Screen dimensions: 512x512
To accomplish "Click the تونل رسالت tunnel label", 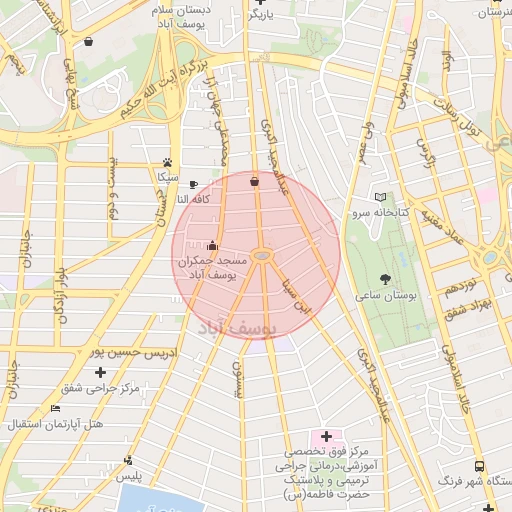I will click(x=458, y=117).
